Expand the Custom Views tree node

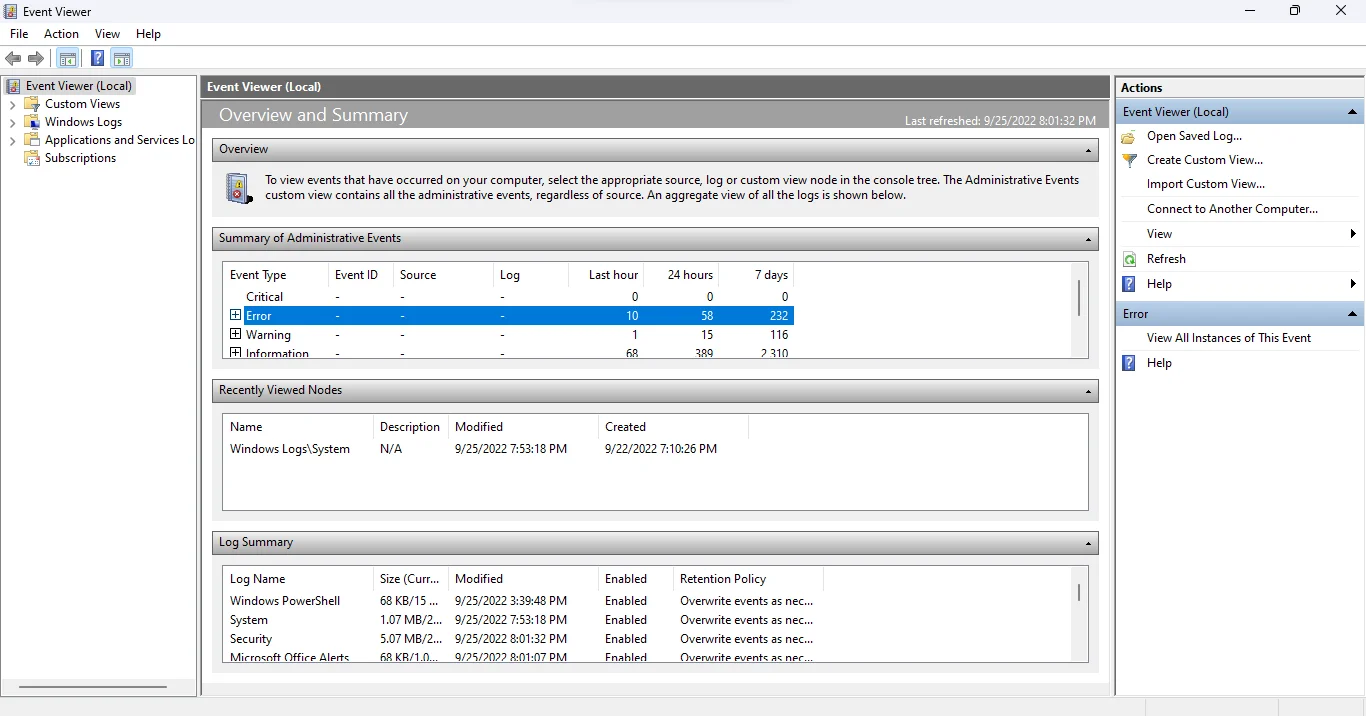point(12,104)
